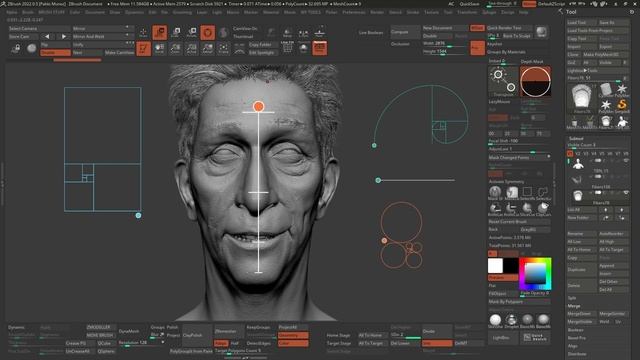Choose the SliceCurve brush icon

point(527,209)
